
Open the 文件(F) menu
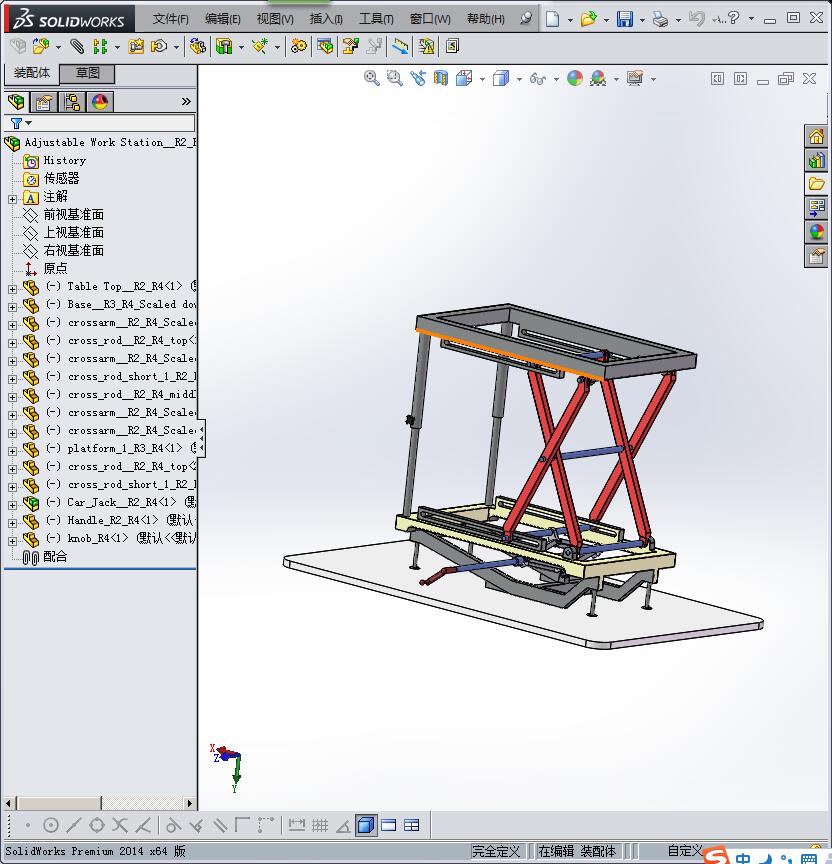point(170,19)
